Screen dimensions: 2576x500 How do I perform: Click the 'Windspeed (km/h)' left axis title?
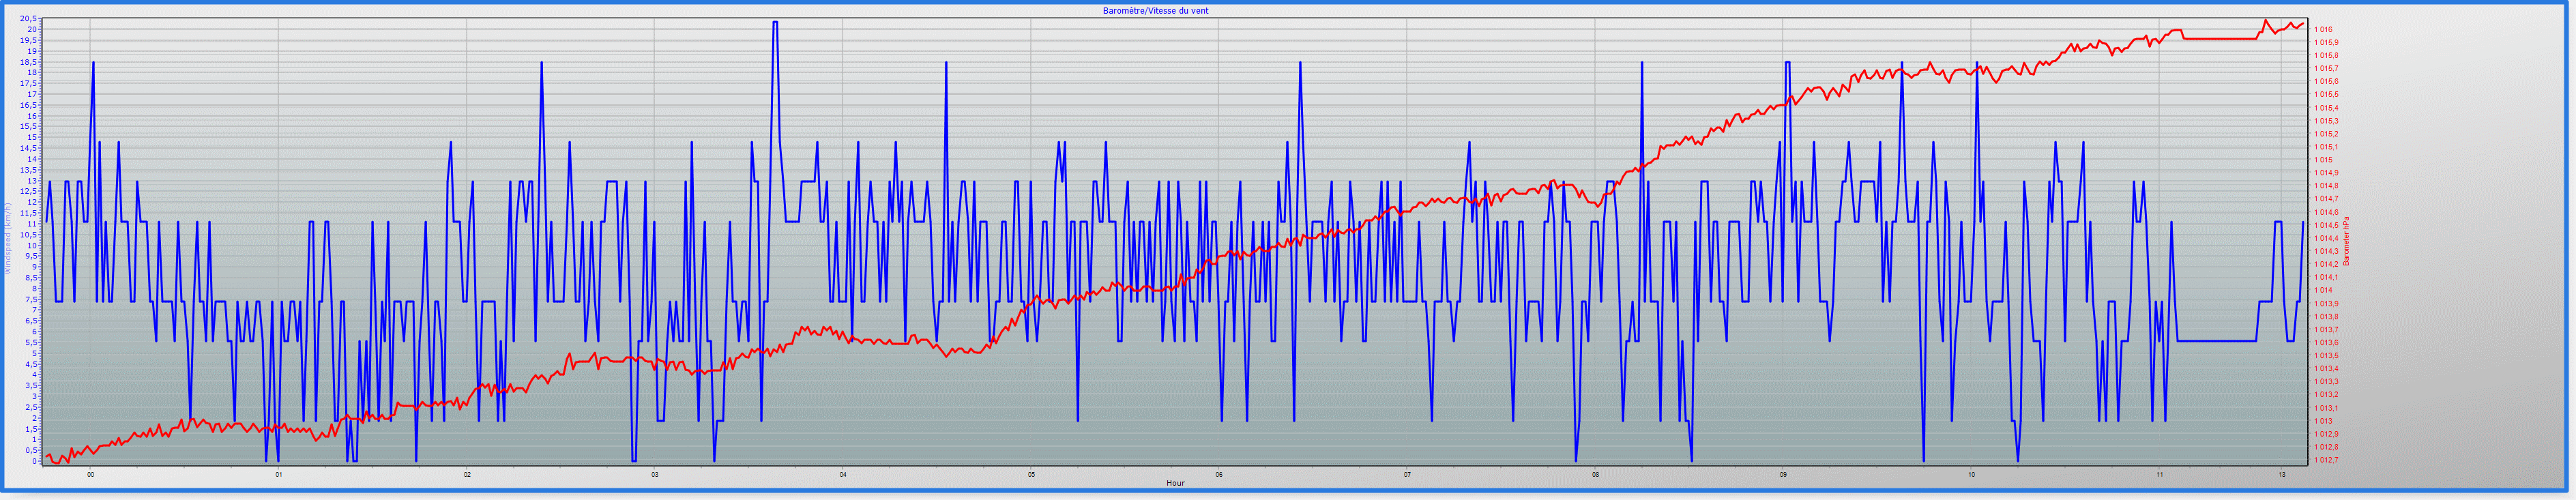pos(7,238)
